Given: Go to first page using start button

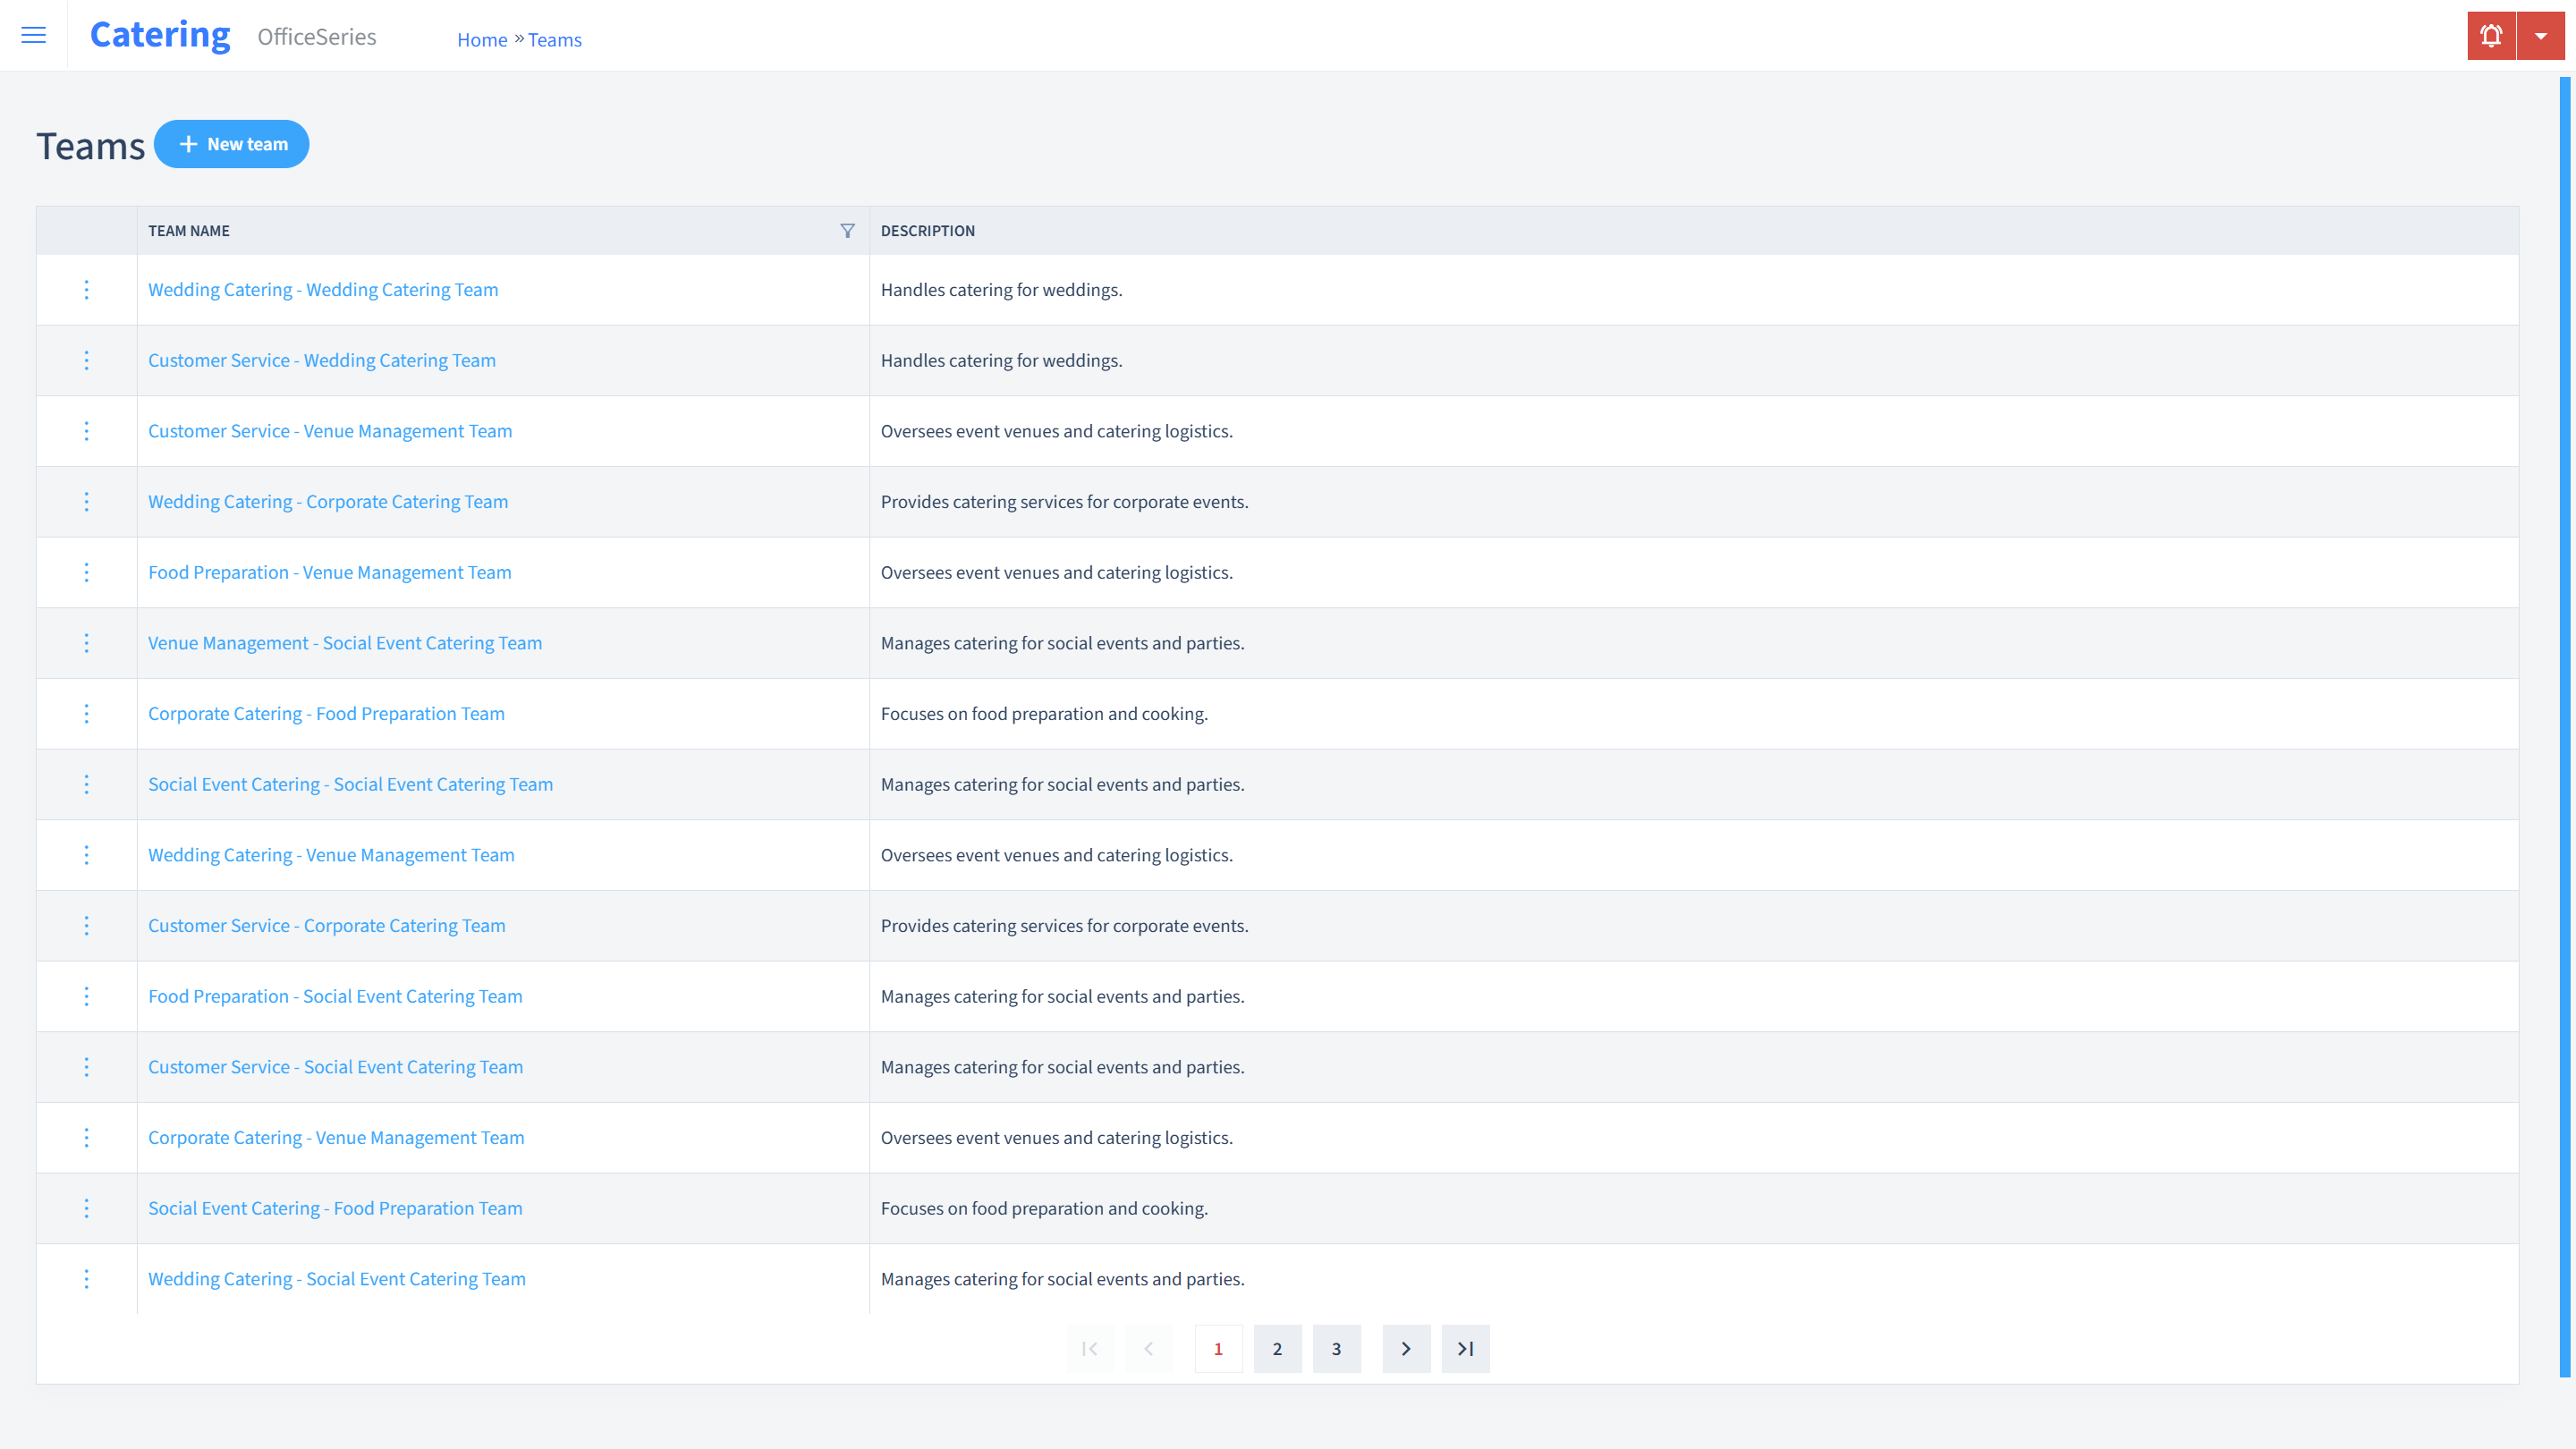Looking at the screenshot, I should (x=1088, y=1348).
